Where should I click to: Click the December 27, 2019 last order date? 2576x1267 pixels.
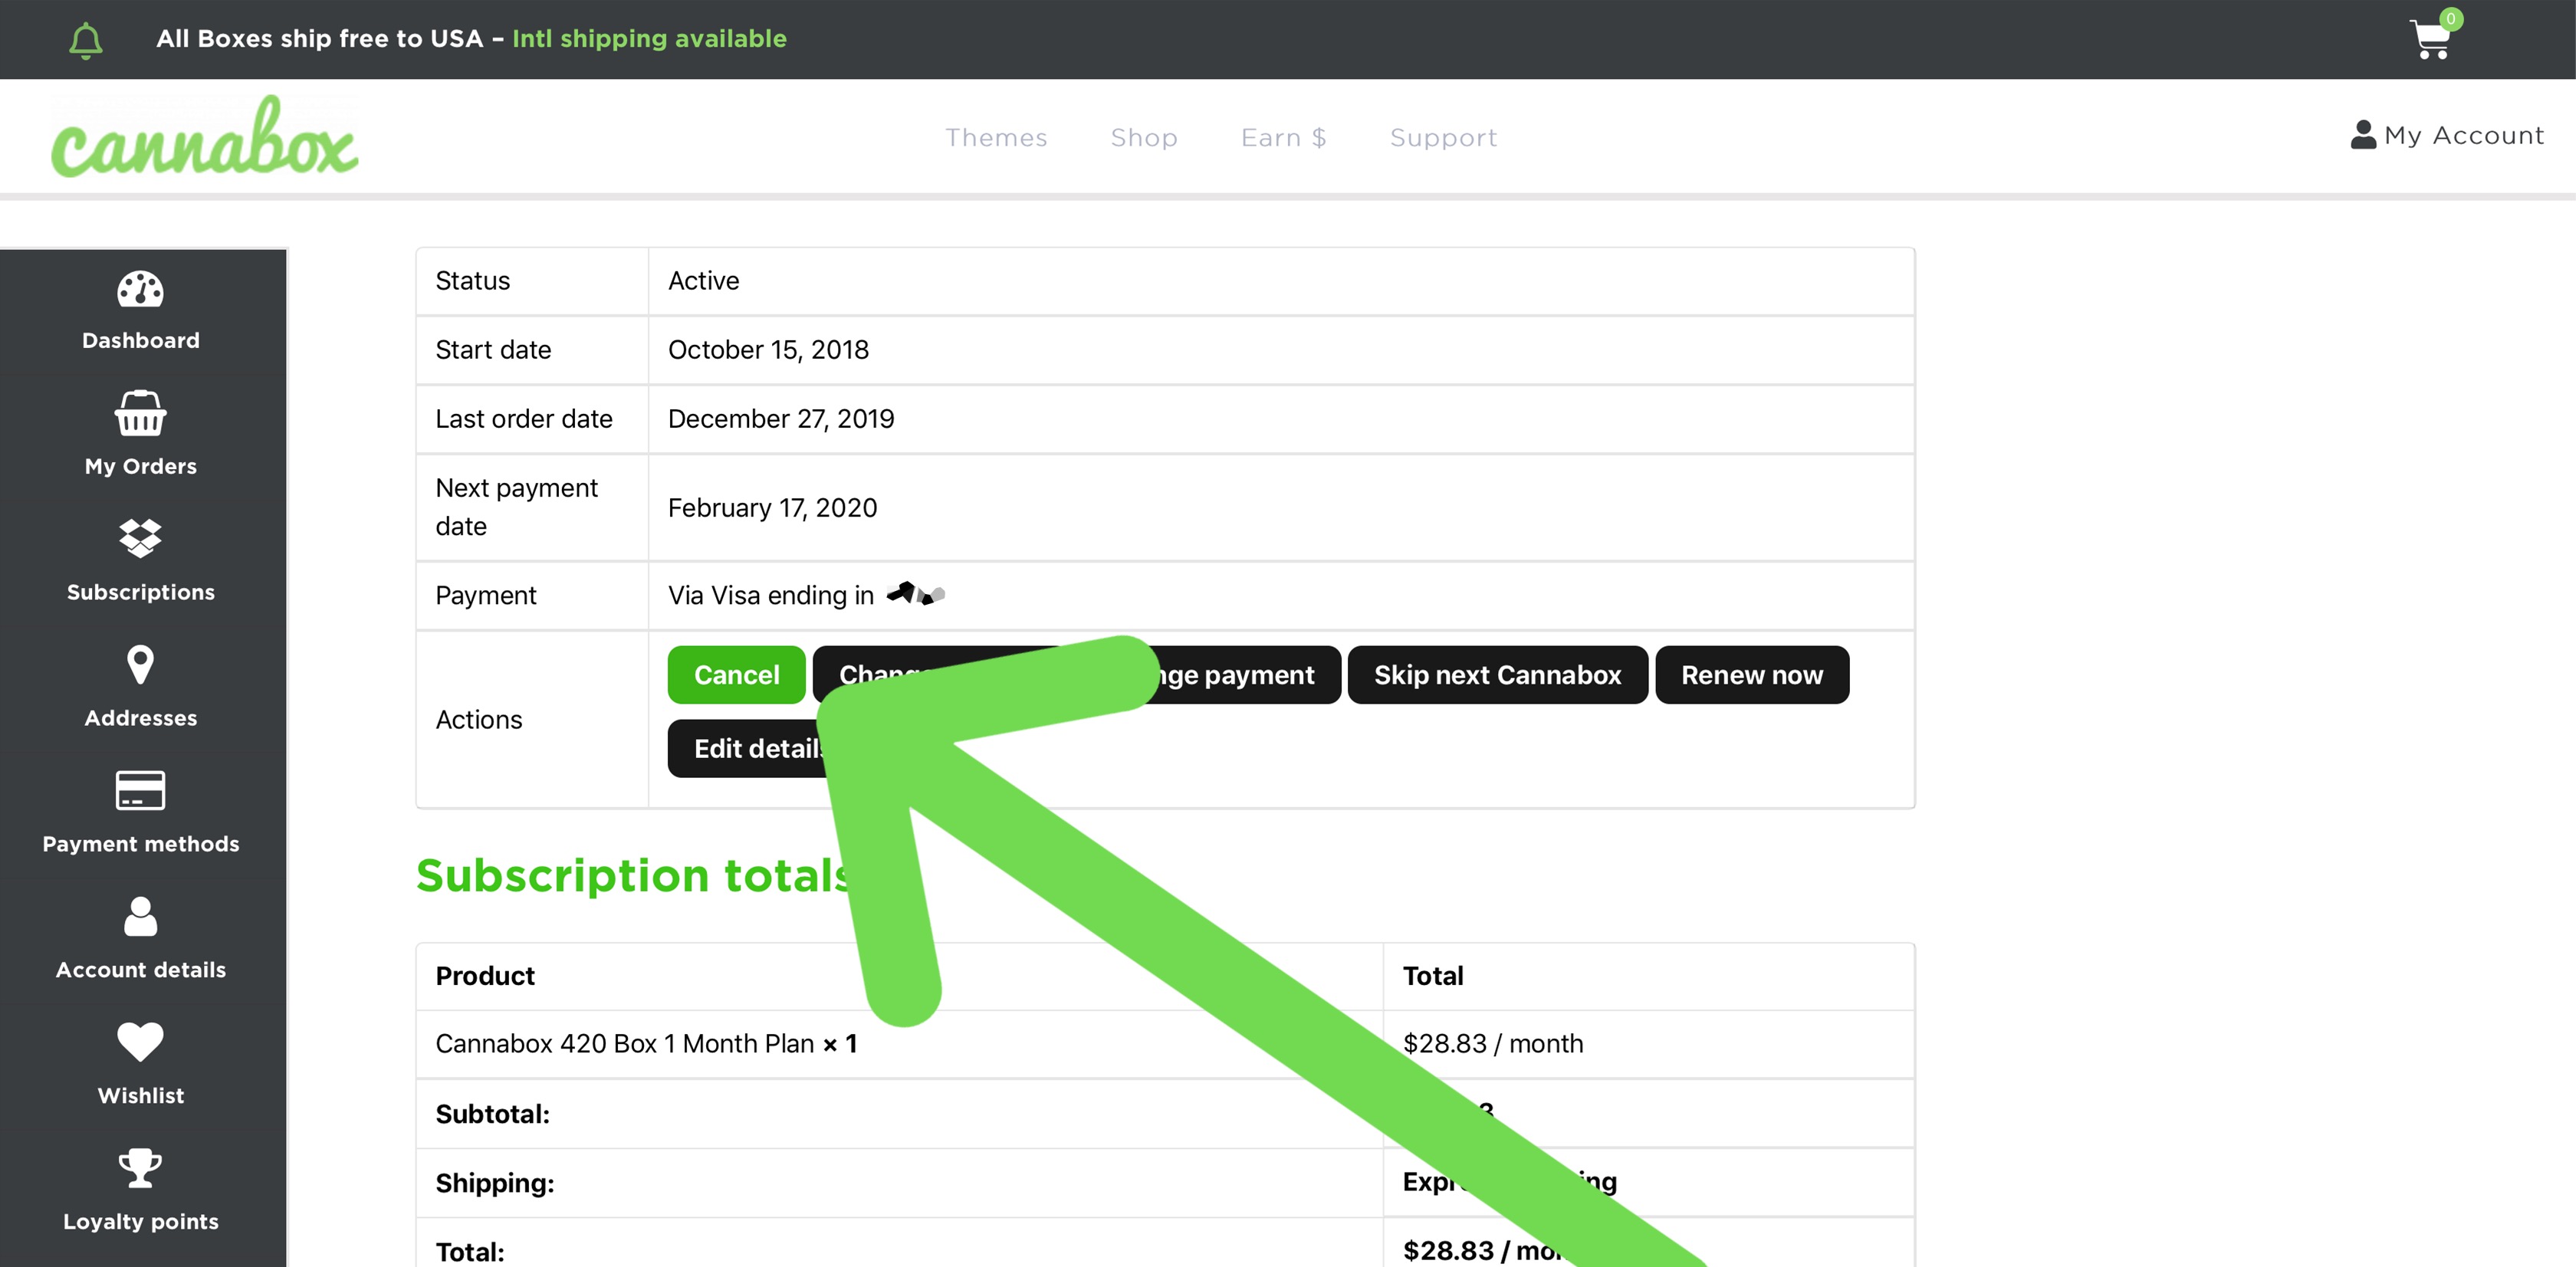781,419
